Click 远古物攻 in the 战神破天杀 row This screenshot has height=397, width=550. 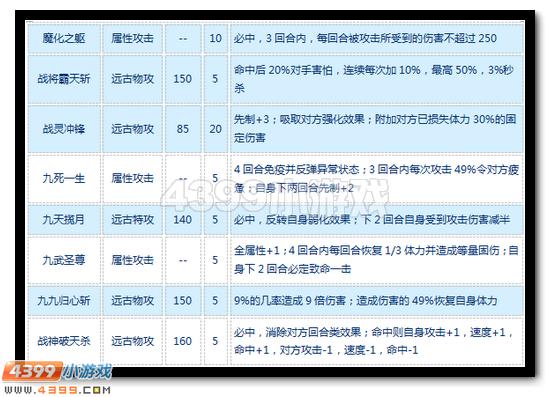[x=133, y=341]
